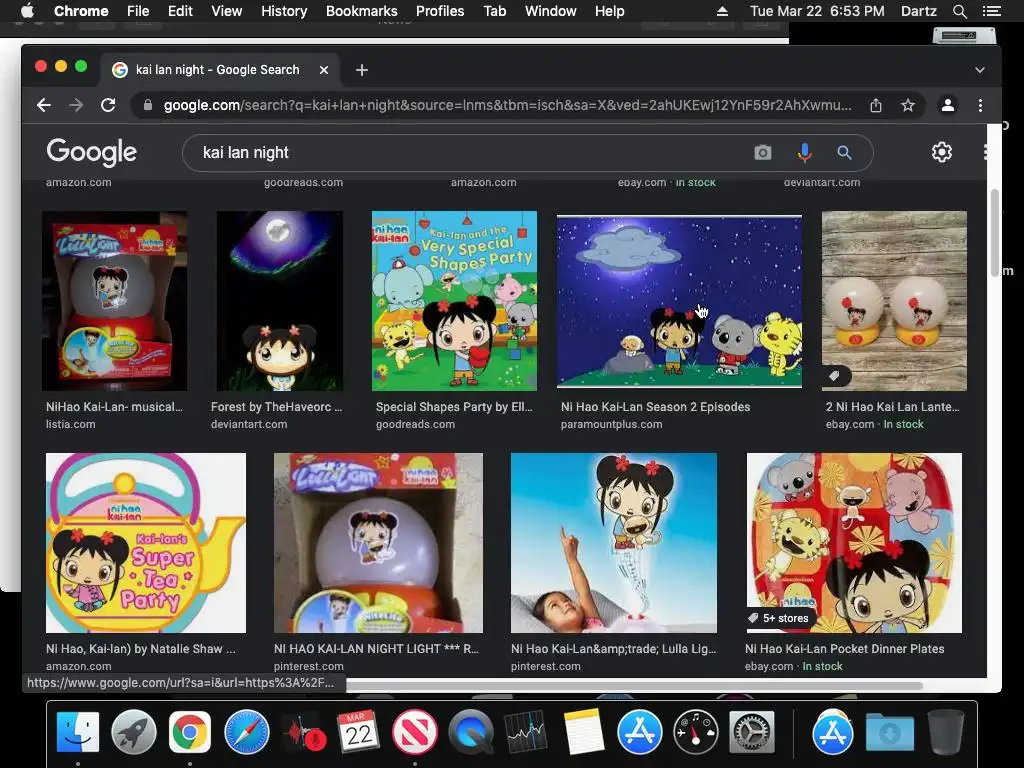Open the Chrome profile avatar menu

pos(948,105)
